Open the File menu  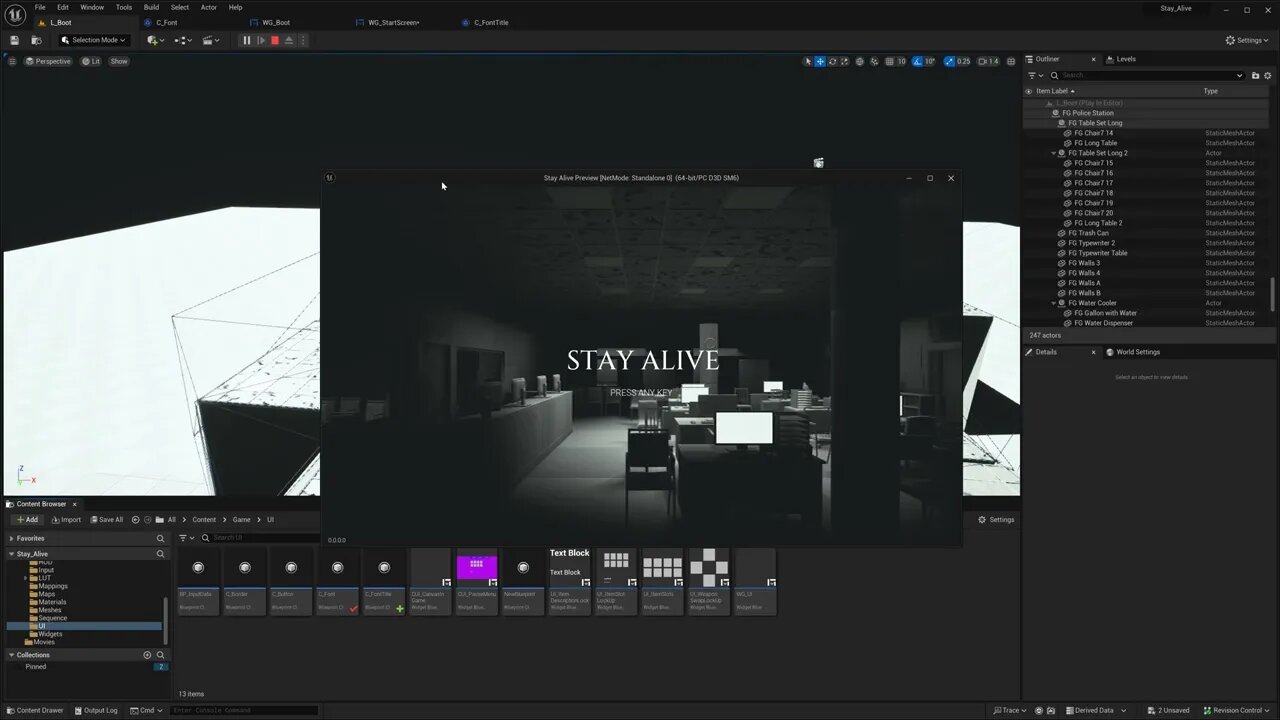[x=40, y=7]
